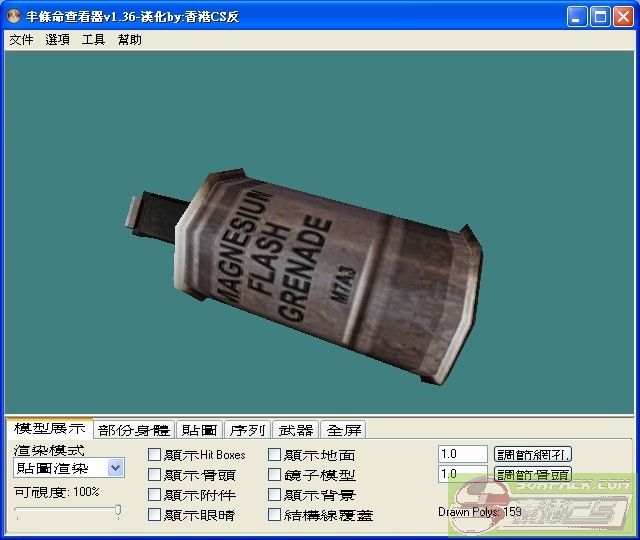This screenshot has width=640, height=540.
Task: Expand the 渲染模式 dropdown arrow
Action: 116,468
